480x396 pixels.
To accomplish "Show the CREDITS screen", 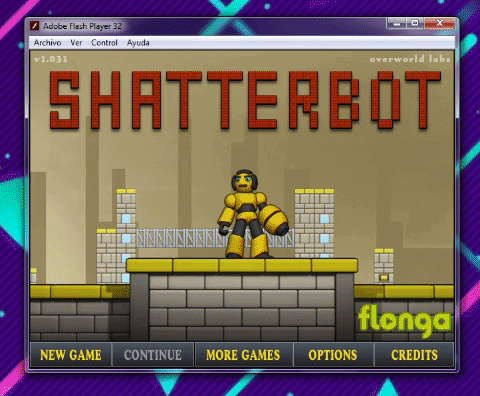I will click(414, 355).
